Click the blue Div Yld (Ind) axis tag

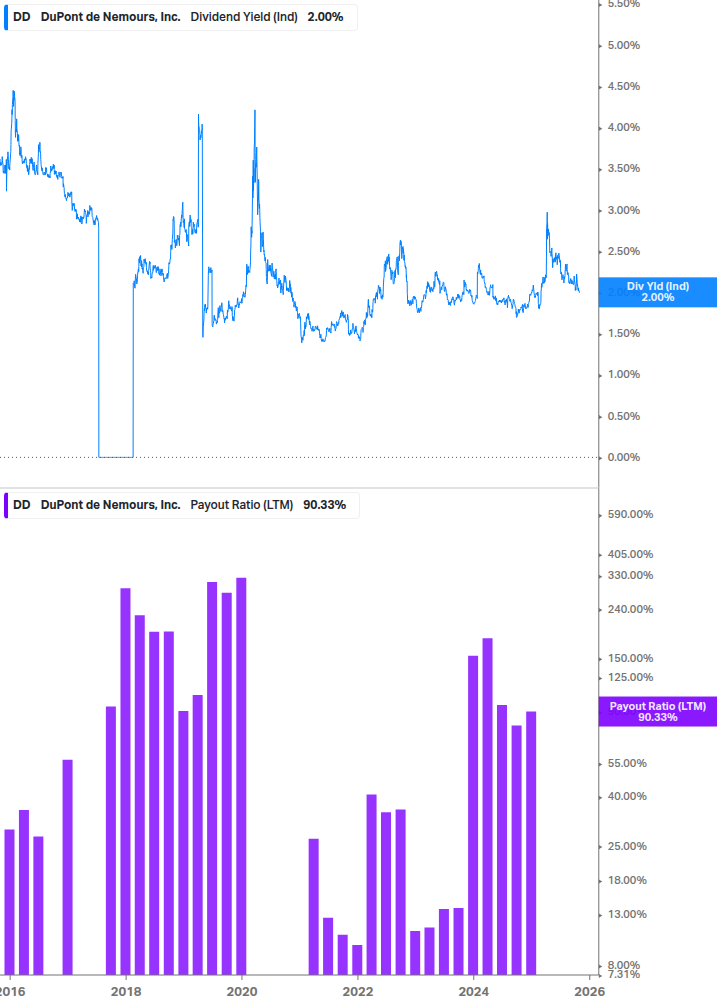click(x=658, y=292)
